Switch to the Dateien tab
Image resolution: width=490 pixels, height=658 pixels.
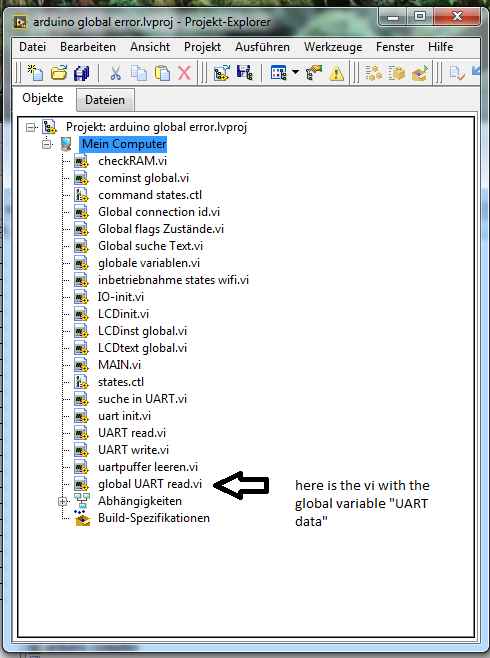tap(105, 100)
